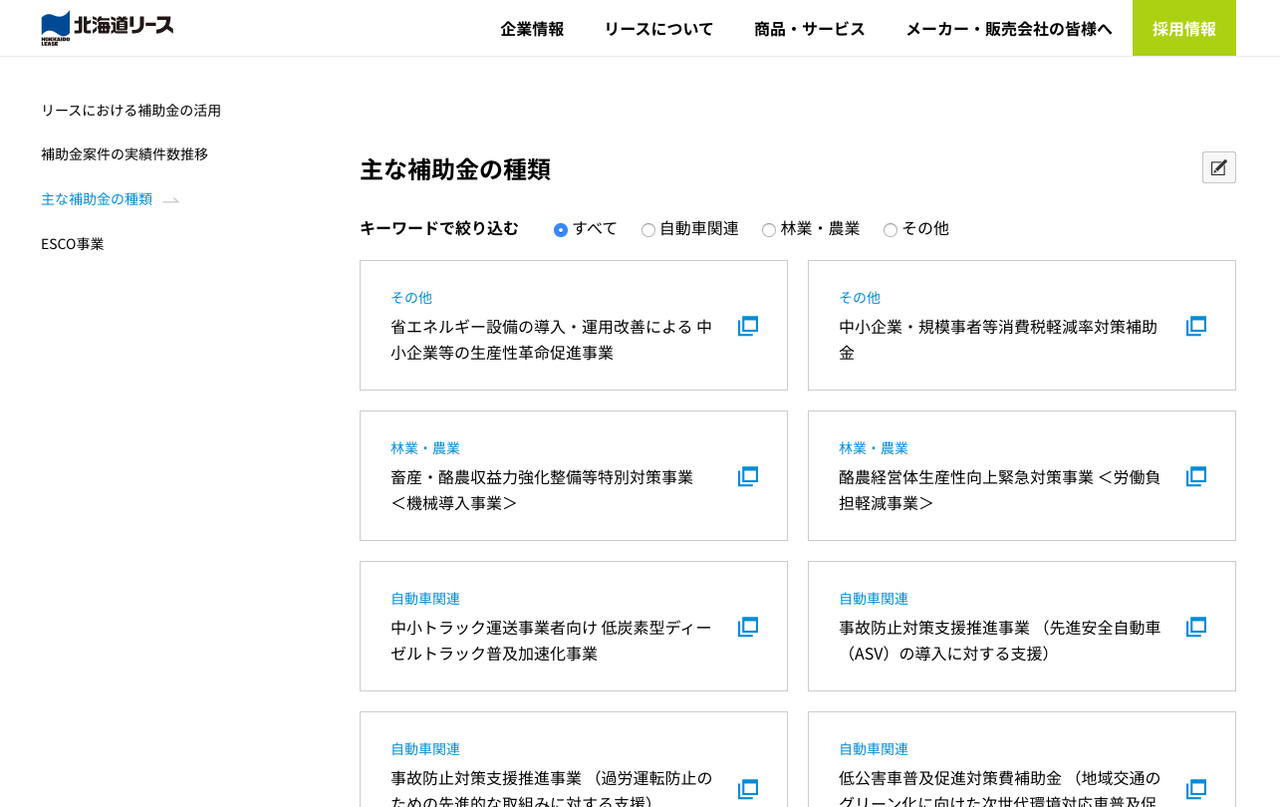Select the すべて radio button

(x=561, y=230)
